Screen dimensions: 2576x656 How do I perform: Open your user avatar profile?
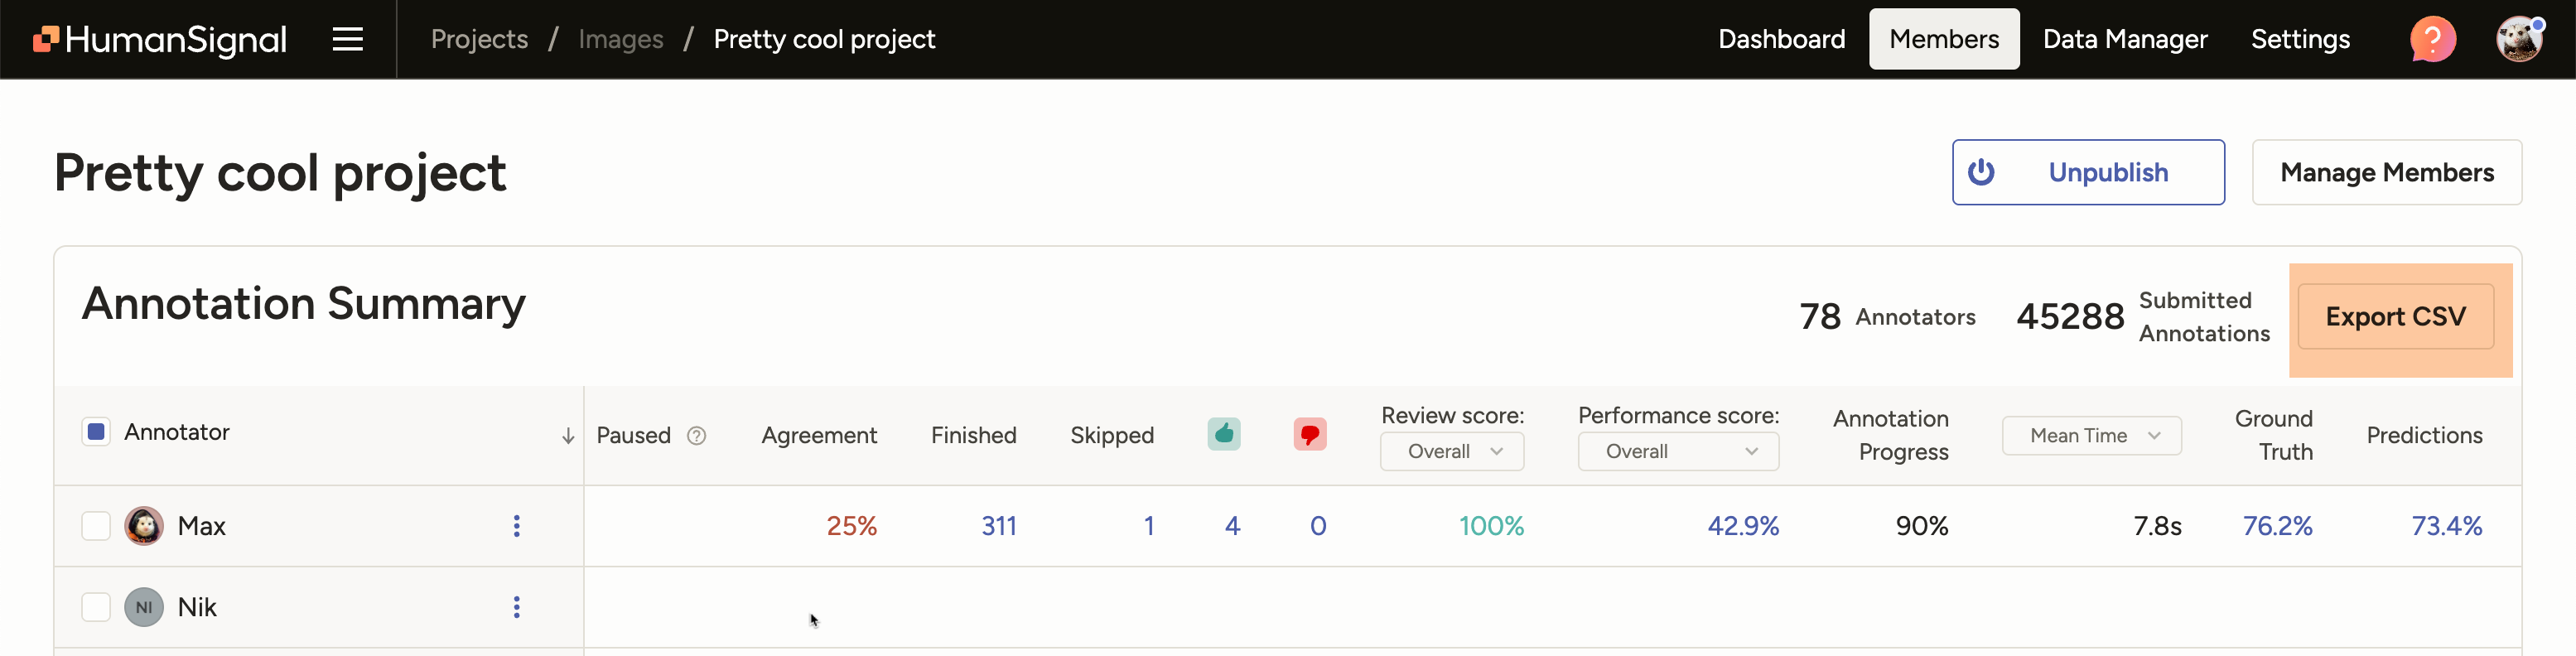[x=2519, y=39]
